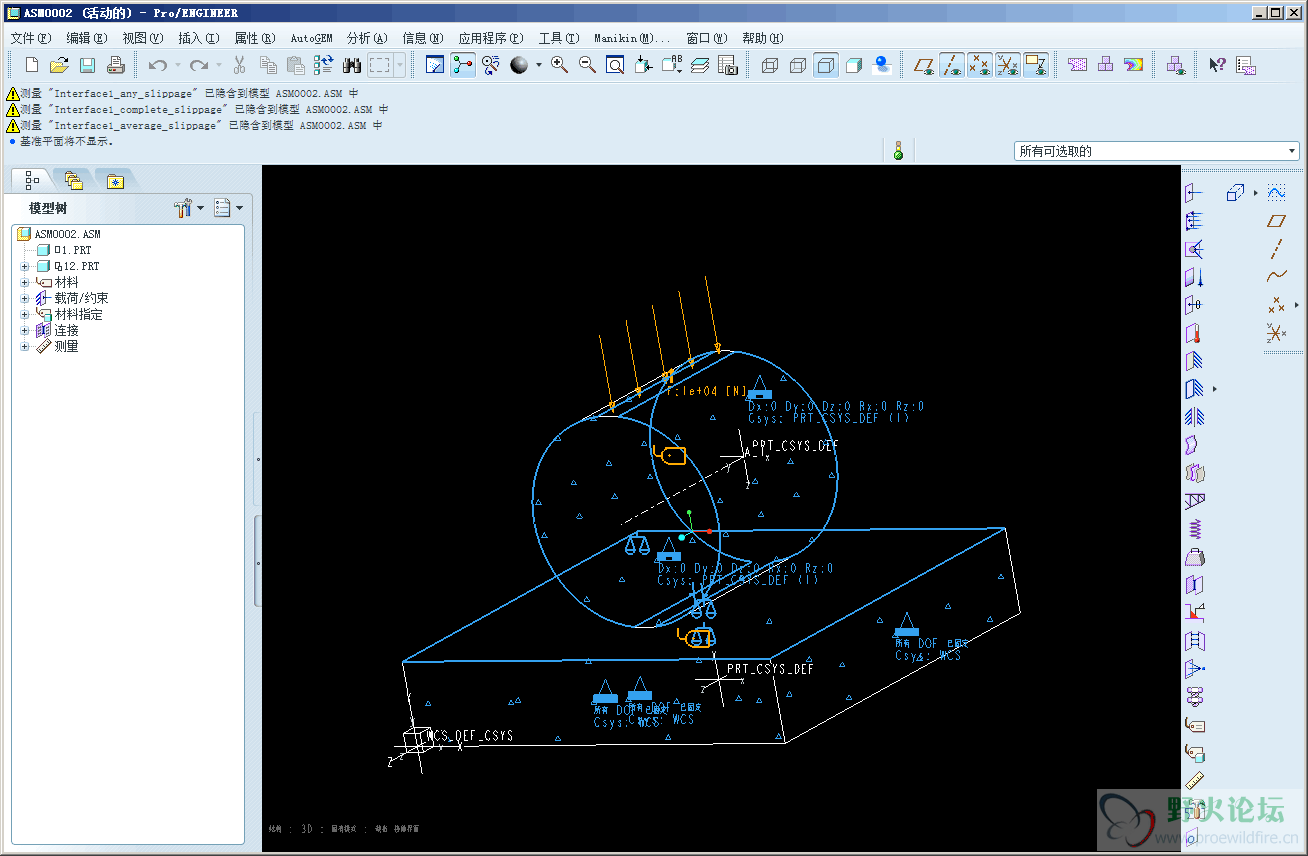Create a new file with the blank page icon
This screenshot has height=856, width=1308.
(x=32, y=65)
